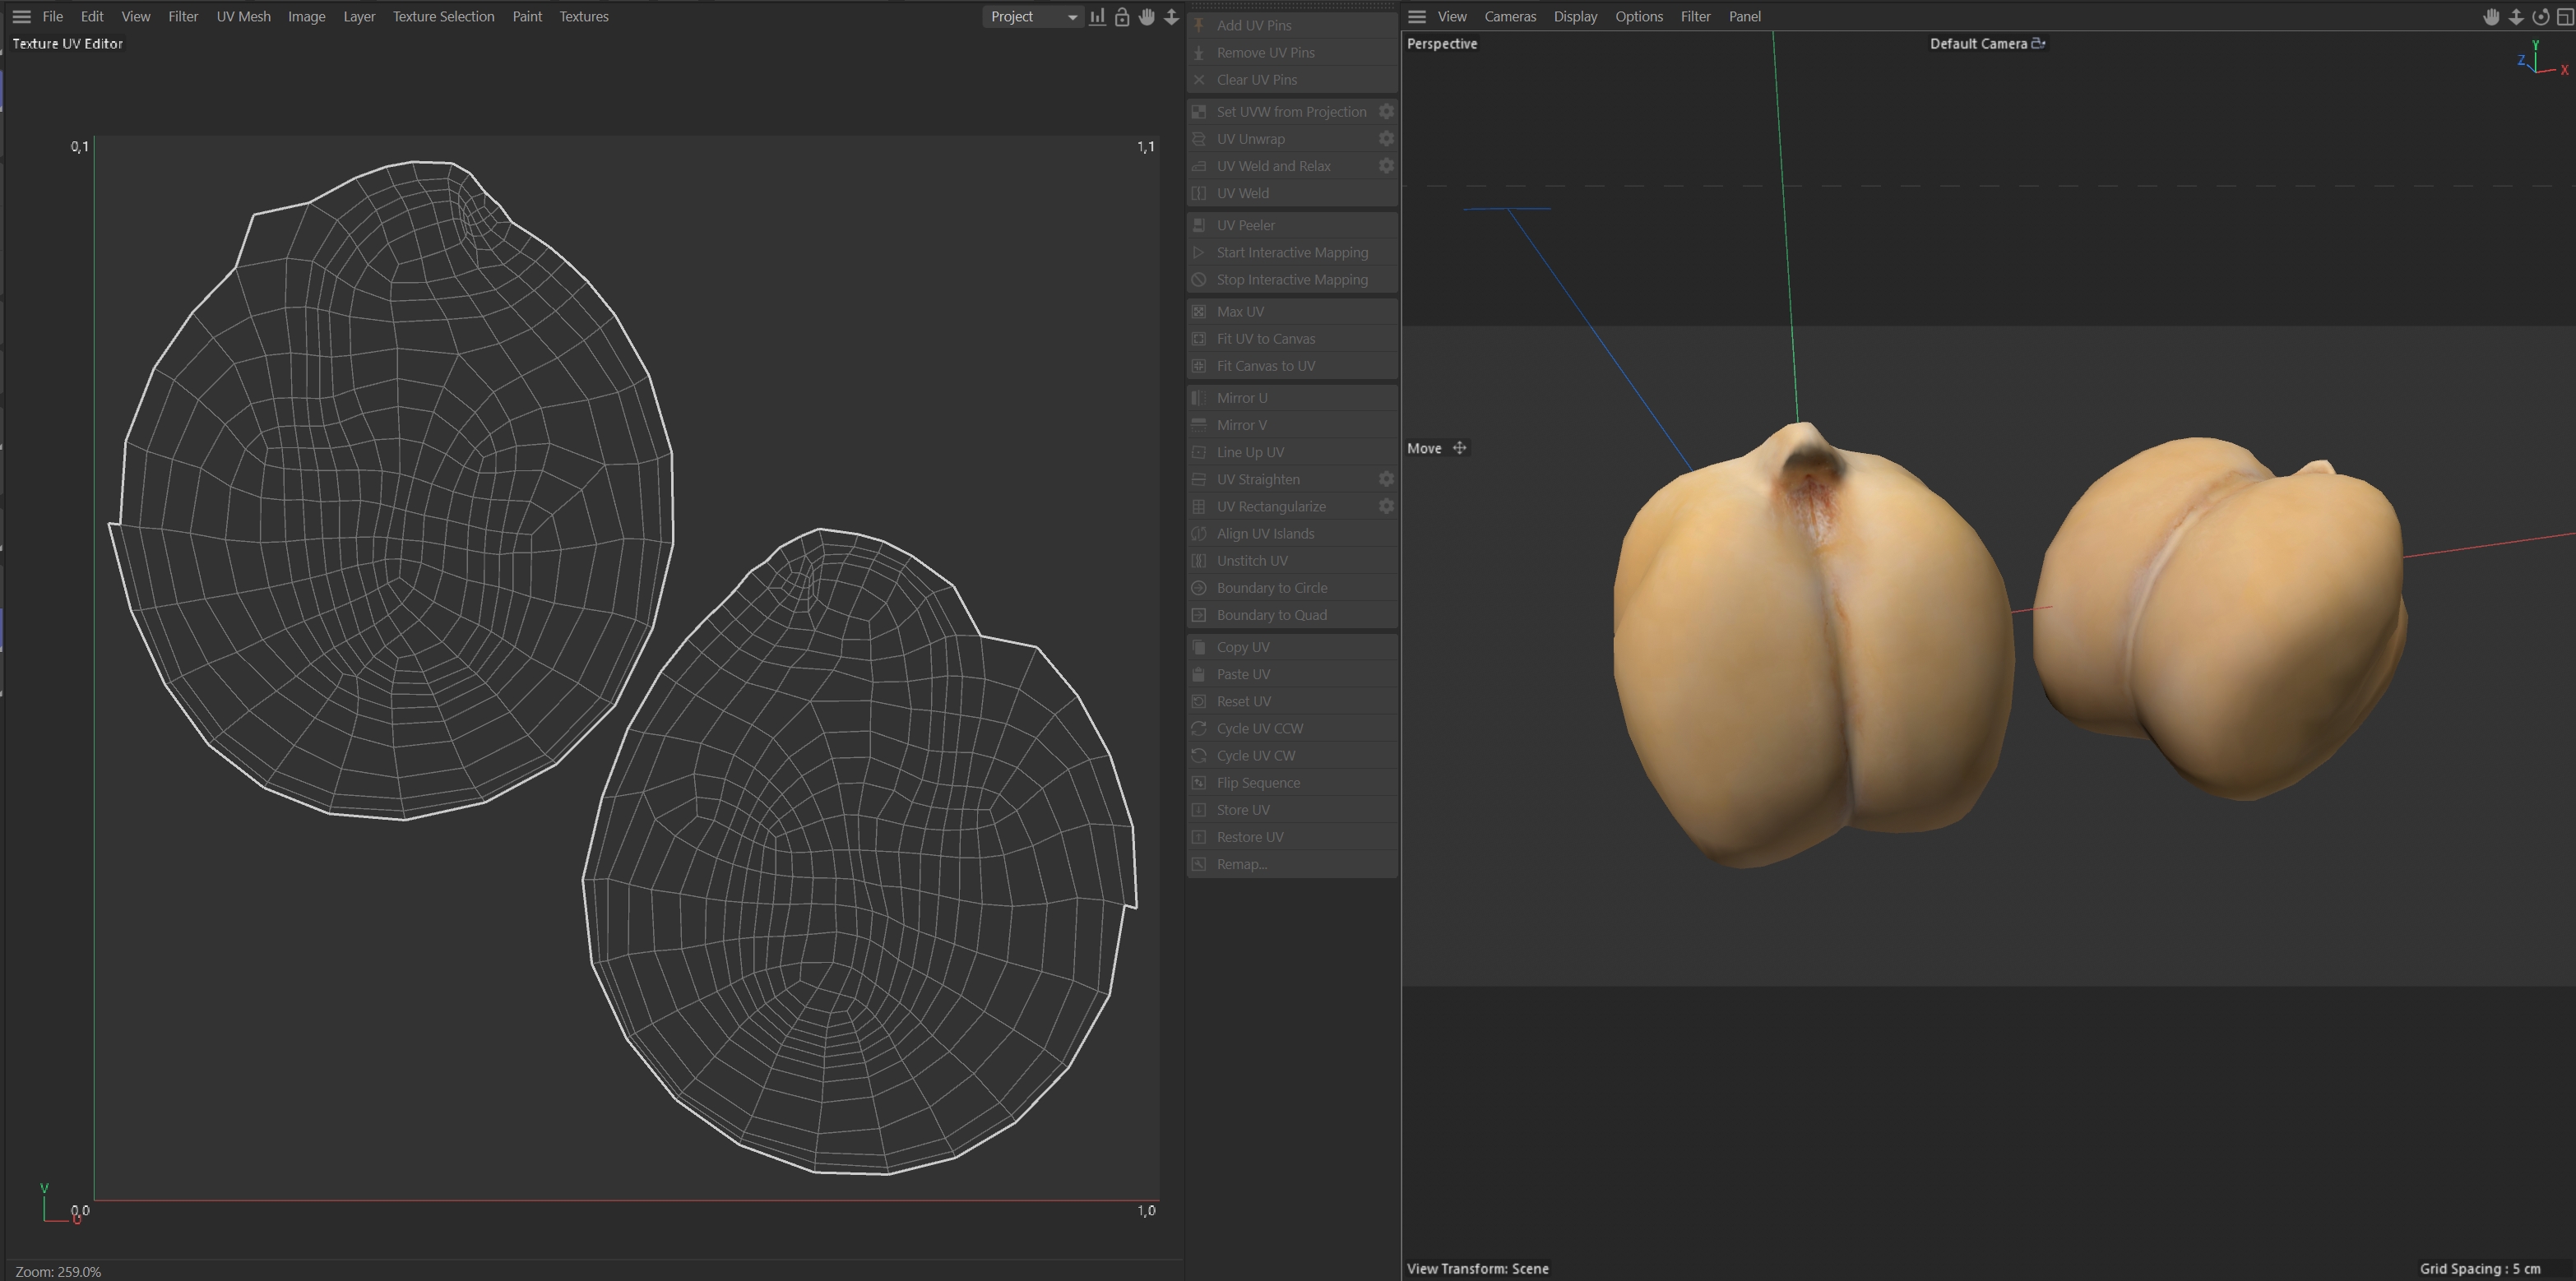Click the viewport orbit/rotate camera icon
The height and width of the screenshot is (1281, 2576).
pos(2540,17)
